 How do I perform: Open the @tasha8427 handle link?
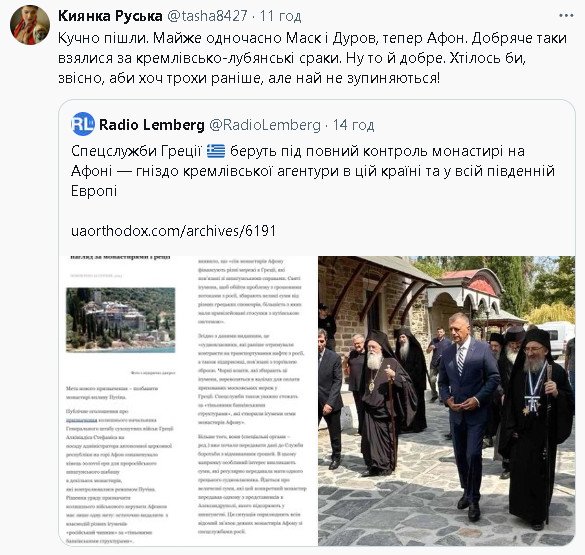[x=207, y=16]
